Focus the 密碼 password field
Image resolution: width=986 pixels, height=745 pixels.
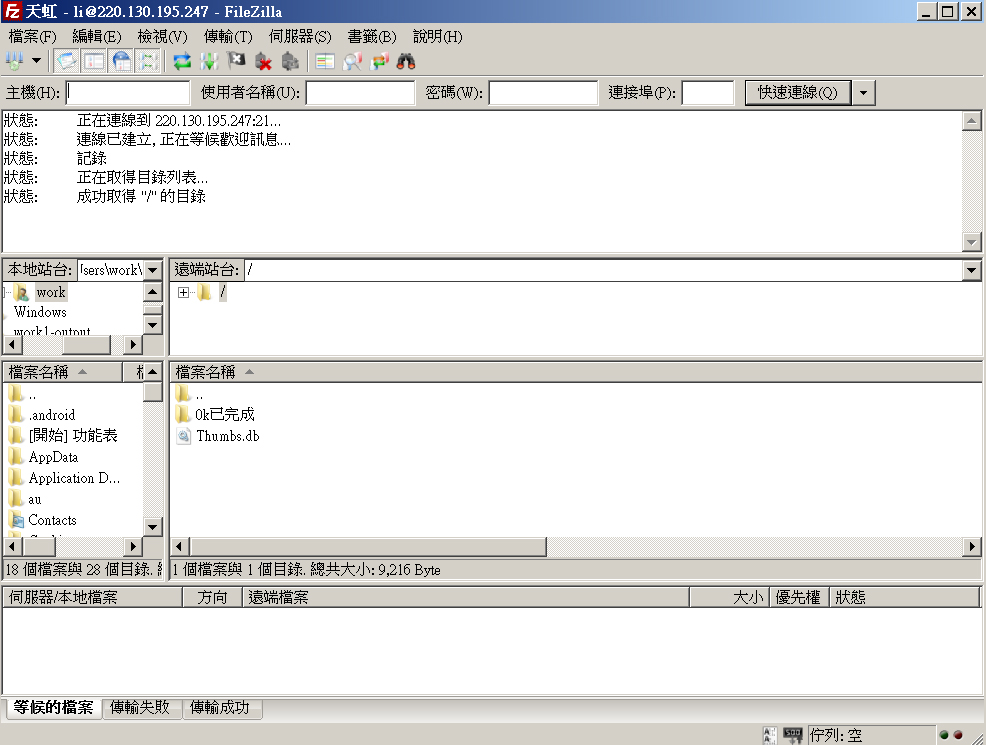543,92
